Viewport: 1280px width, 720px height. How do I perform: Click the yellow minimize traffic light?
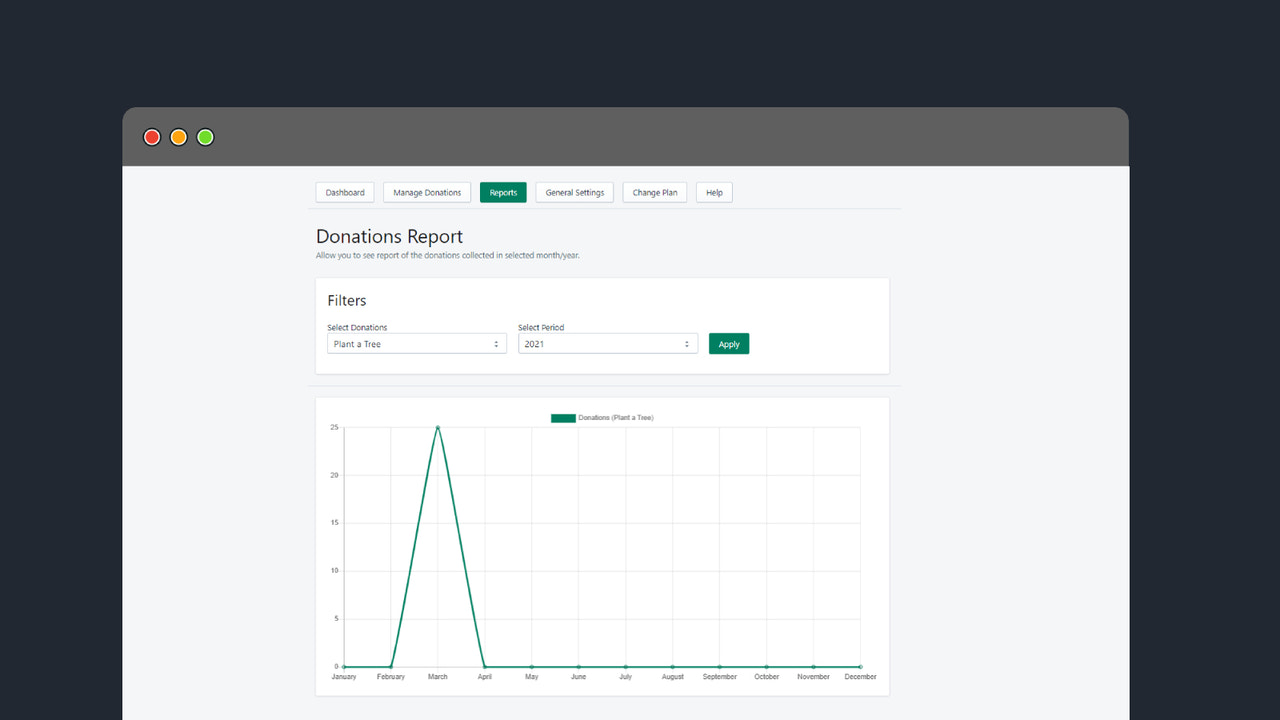click(178, 137)
